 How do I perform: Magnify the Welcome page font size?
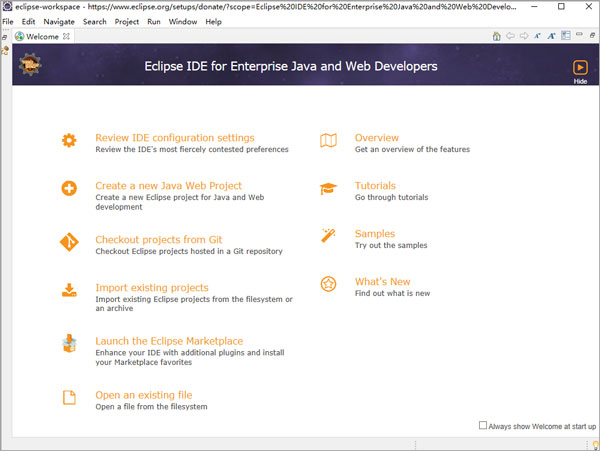[x=551, y=36]
